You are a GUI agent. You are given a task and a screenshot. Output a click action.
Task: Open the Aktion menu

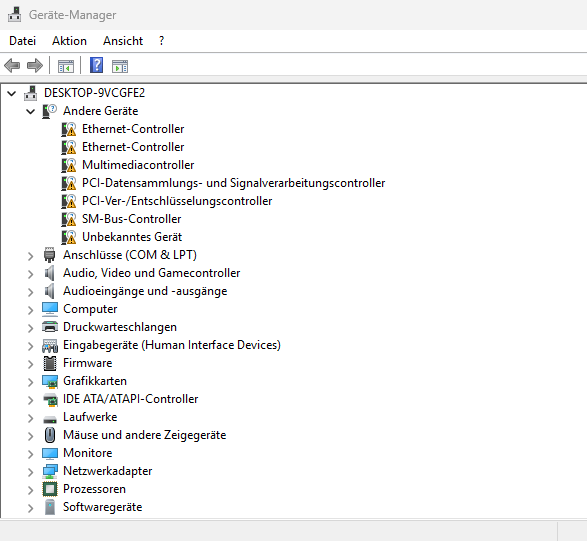coord(69,41)
